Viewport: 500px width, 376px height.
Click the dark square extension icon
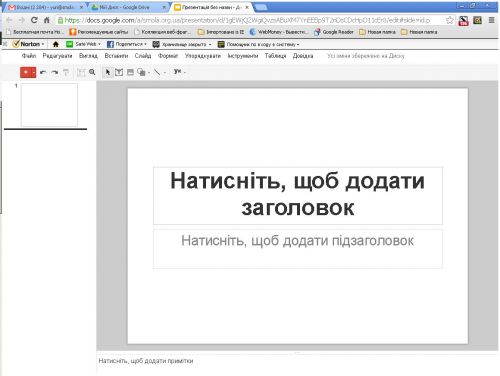pos(477,20)
